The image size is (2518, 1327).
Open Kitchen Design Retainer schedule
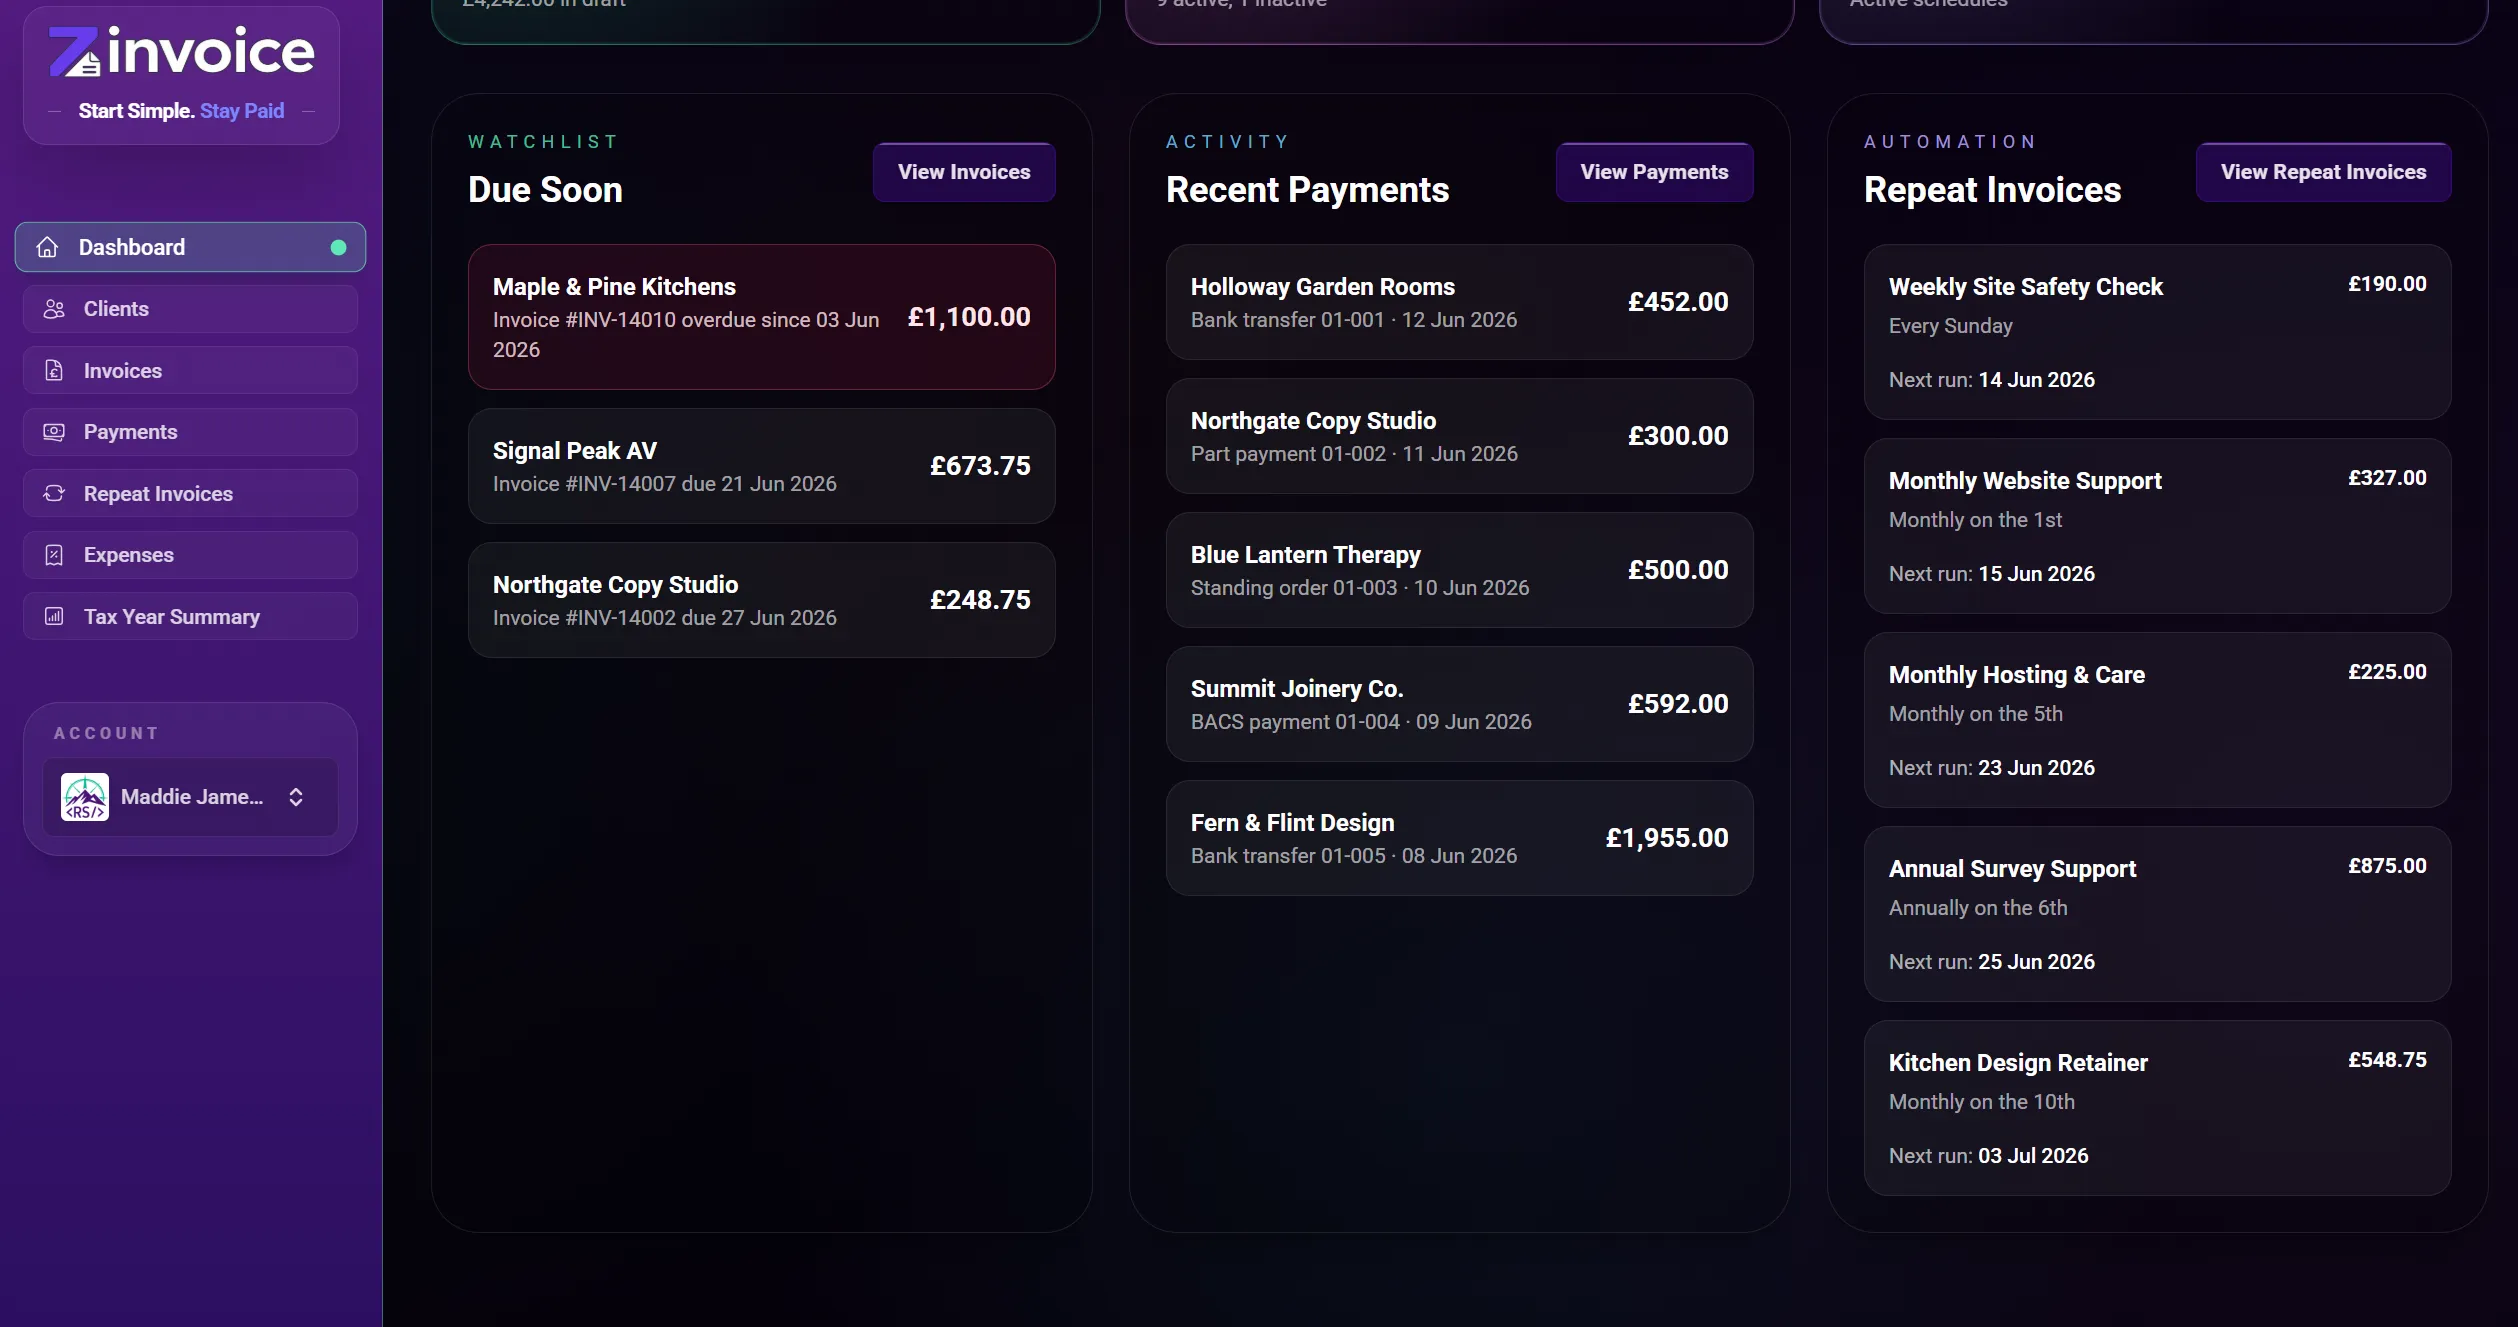click(2157, 1108)
